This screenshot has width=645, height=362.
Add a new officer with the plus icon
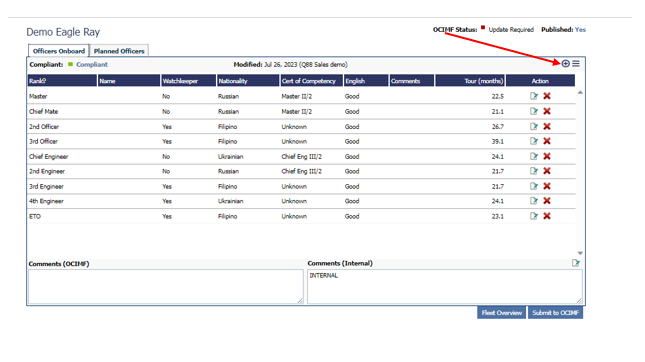tap(566, 63)
